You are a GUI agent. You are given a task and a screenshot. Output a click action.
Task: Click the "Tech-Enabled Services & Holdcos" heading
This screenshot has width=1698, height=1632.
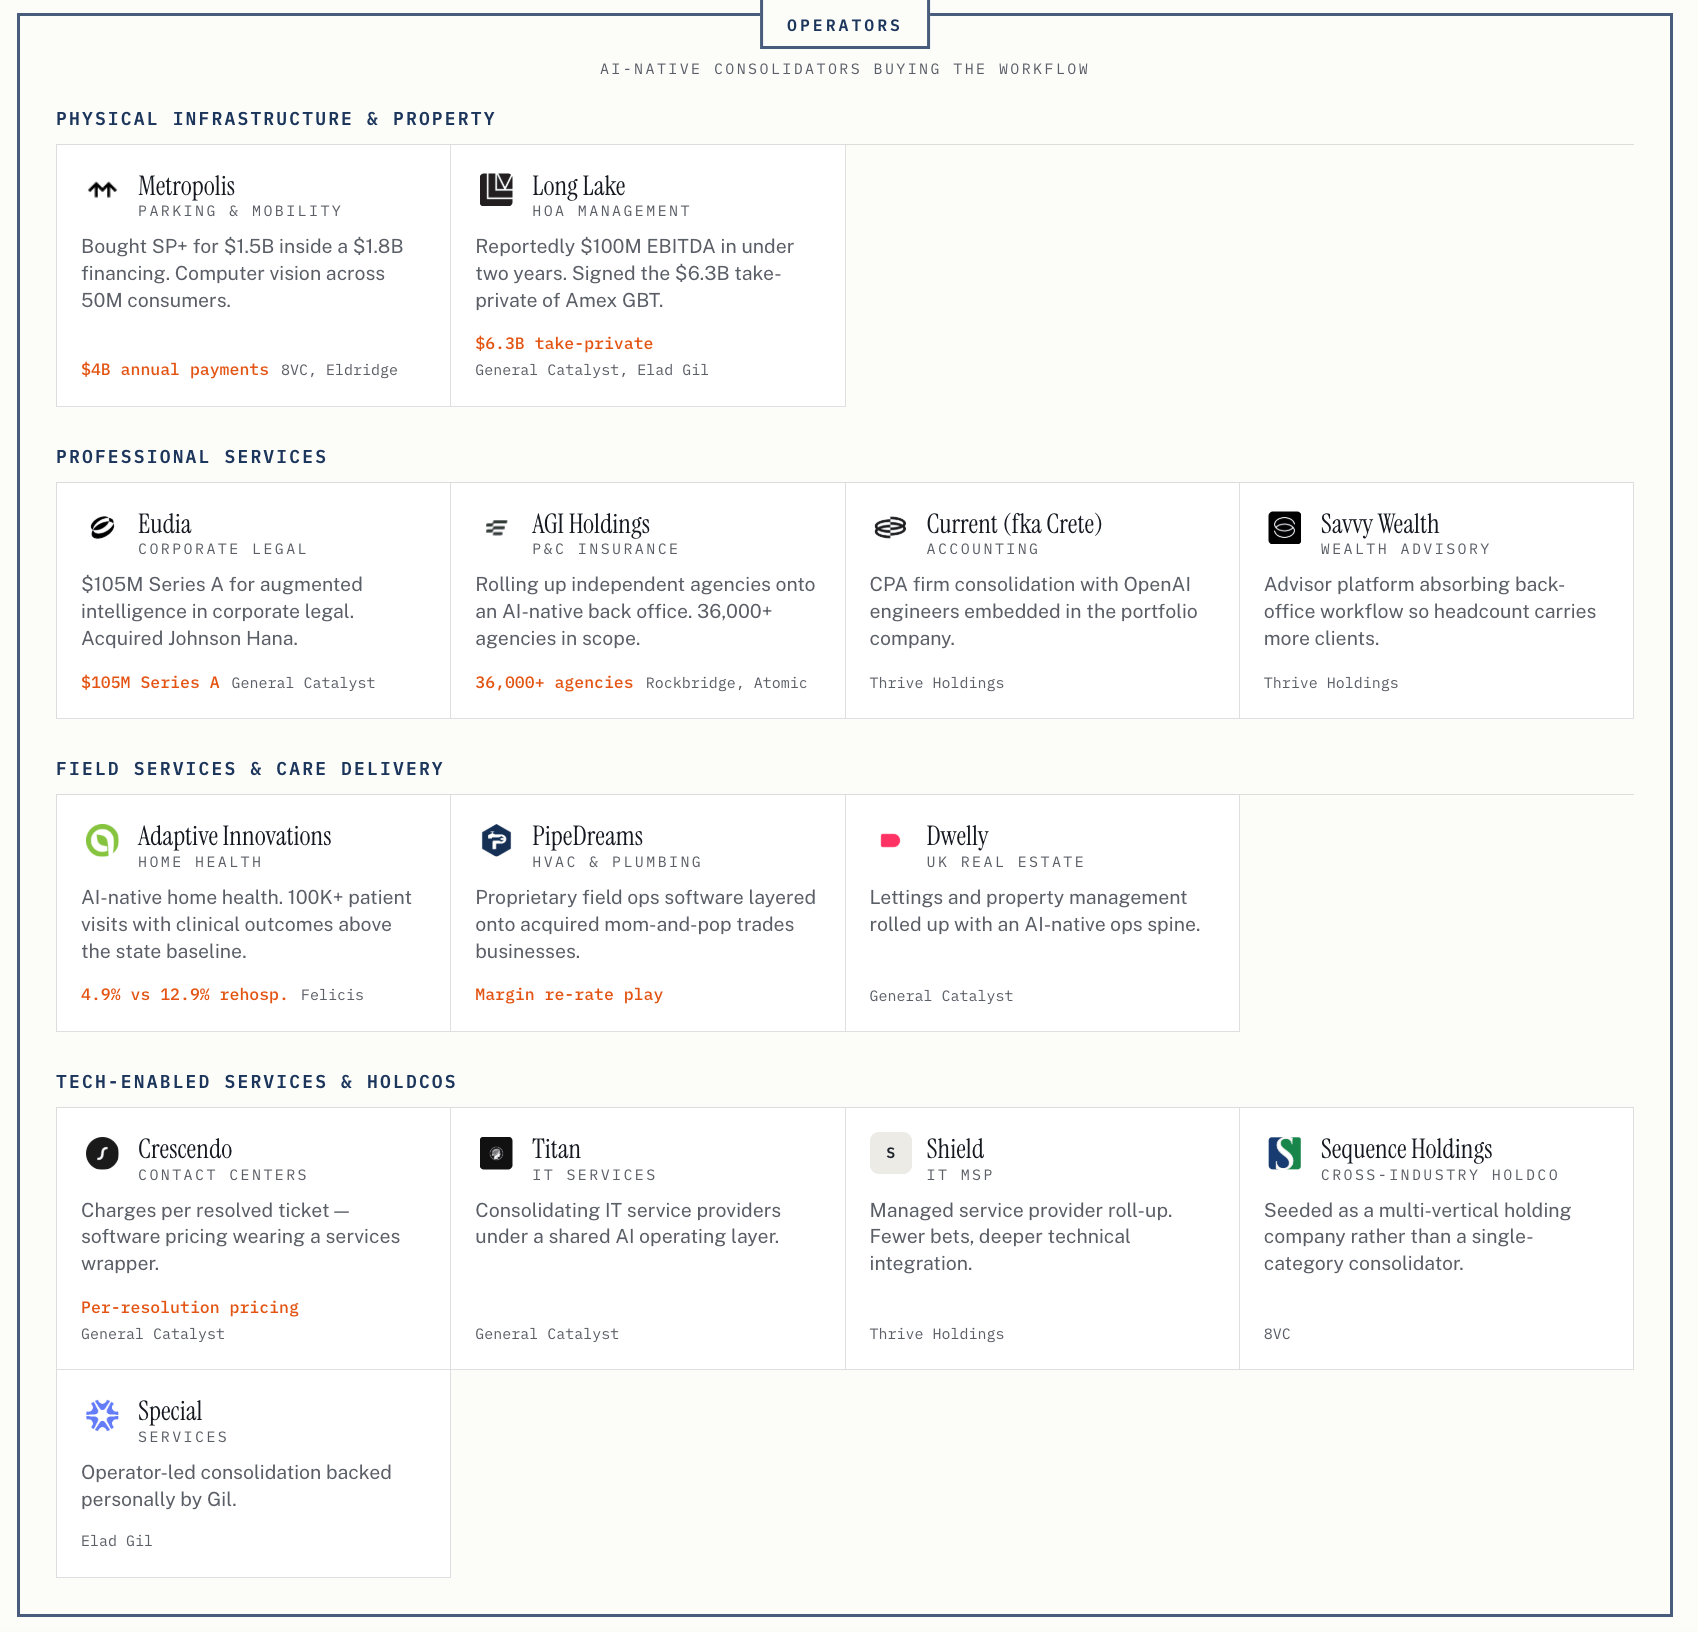(256, 1082)
